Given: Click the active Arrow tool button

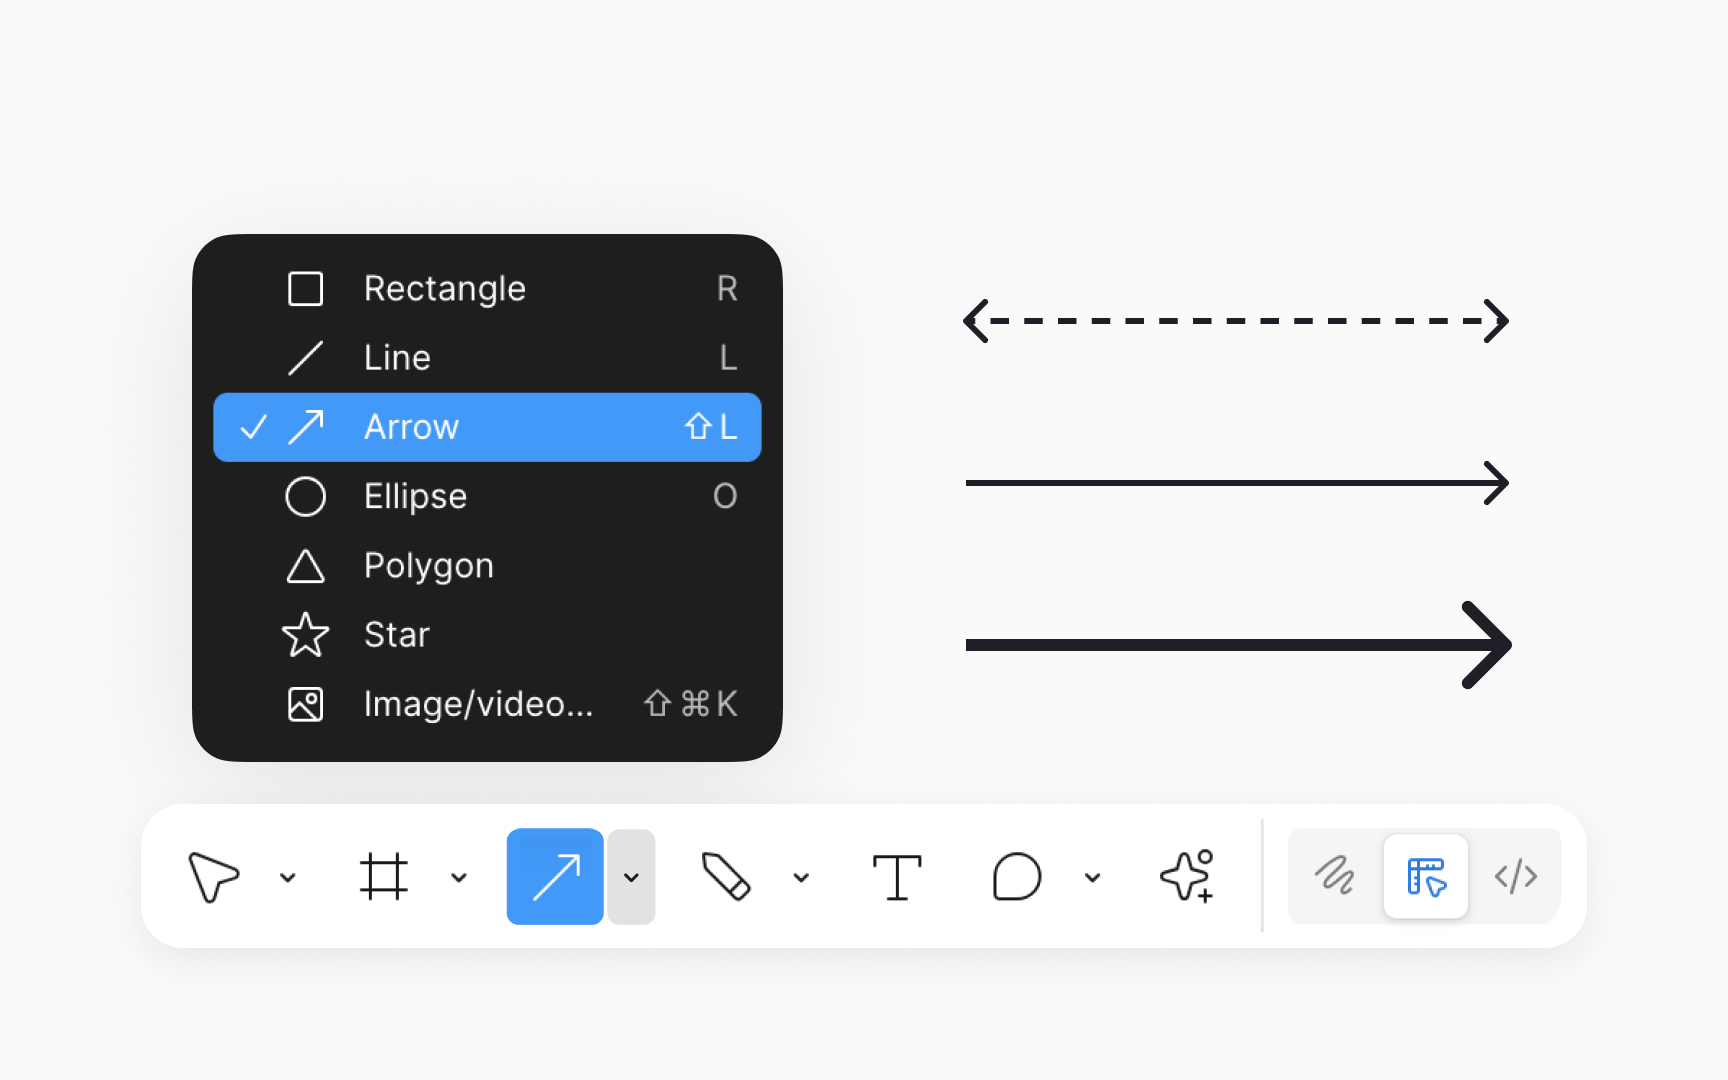Looking at the screenshot, I should pyautogui.click(x=555, y=877).
